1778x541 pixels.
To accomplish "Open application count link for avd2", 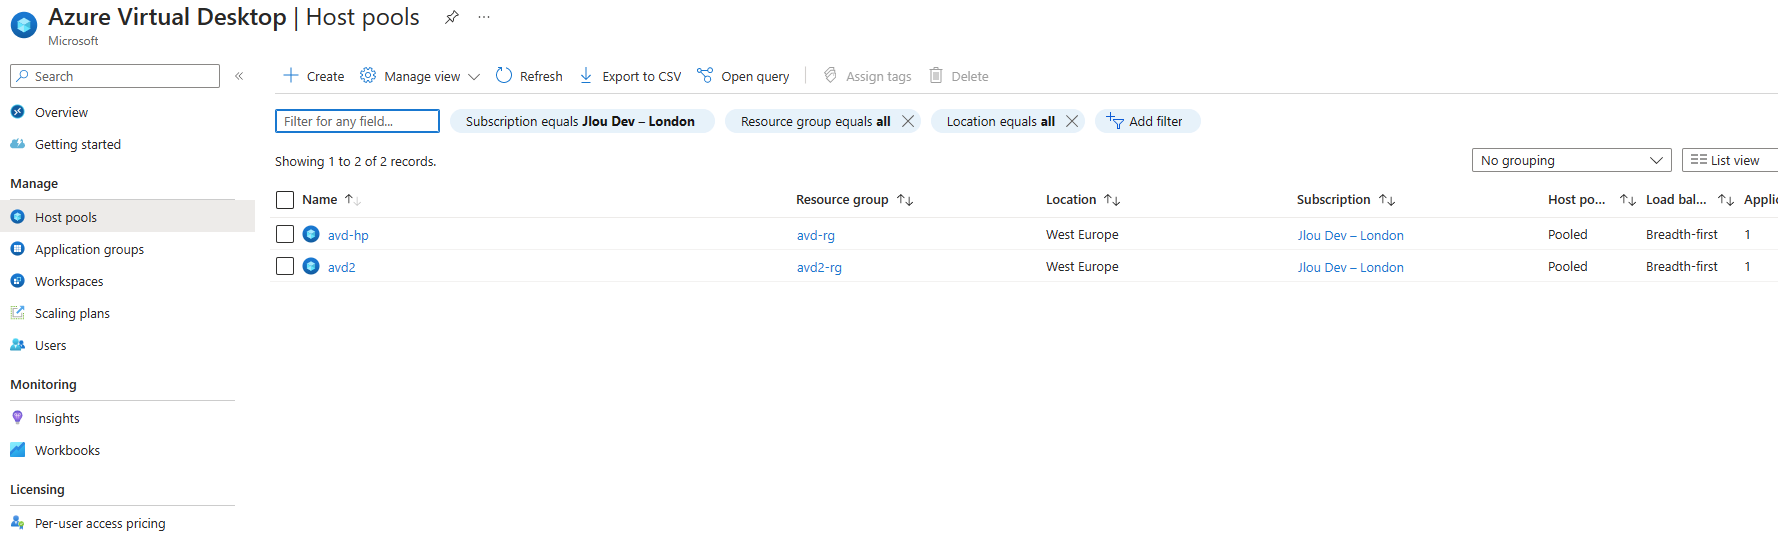I will 1747,266.
